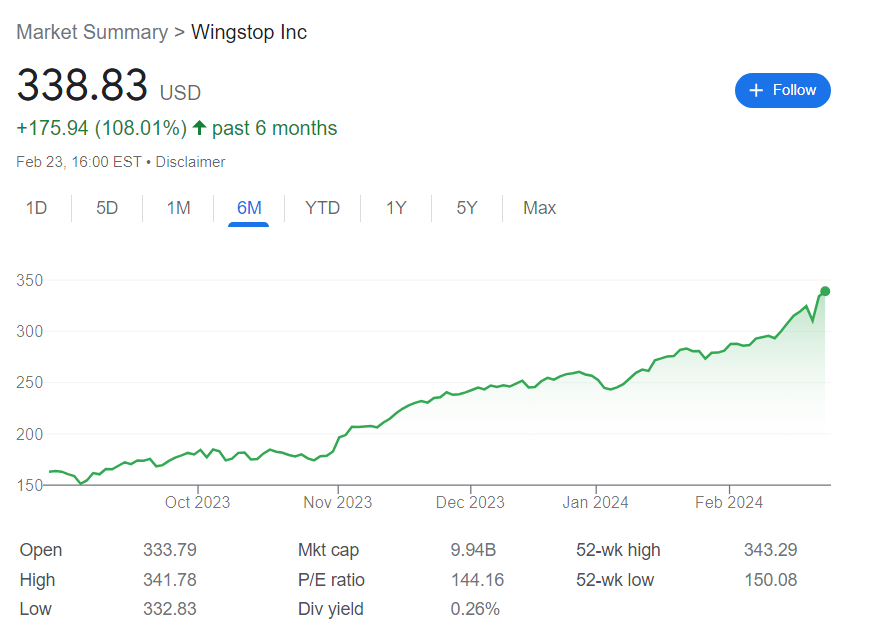Select the 1D time range tab
This screenshot has height=639, width=889.
36,208
